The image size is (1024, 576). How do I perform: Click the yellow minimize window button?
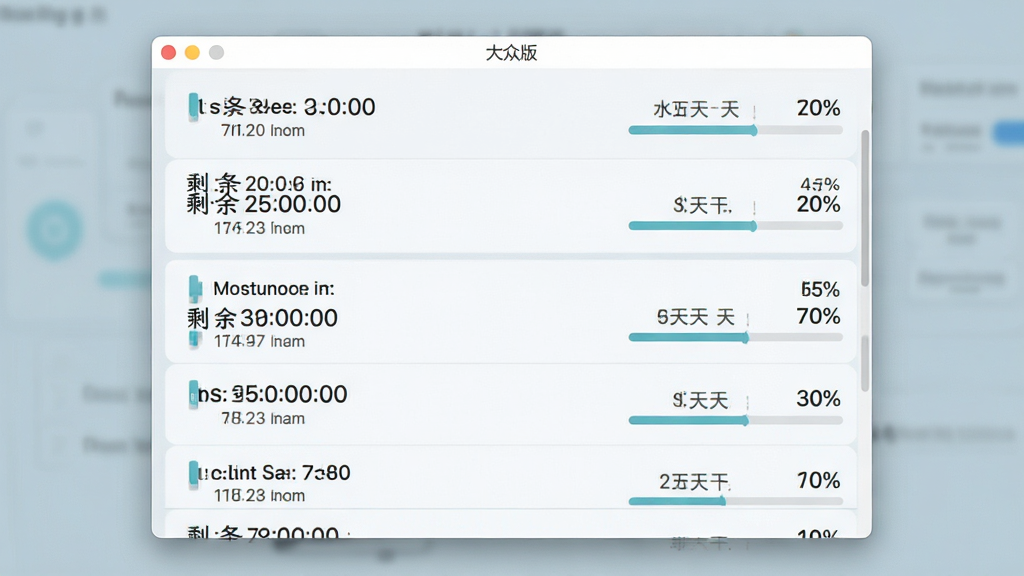[x=192, y=53]
